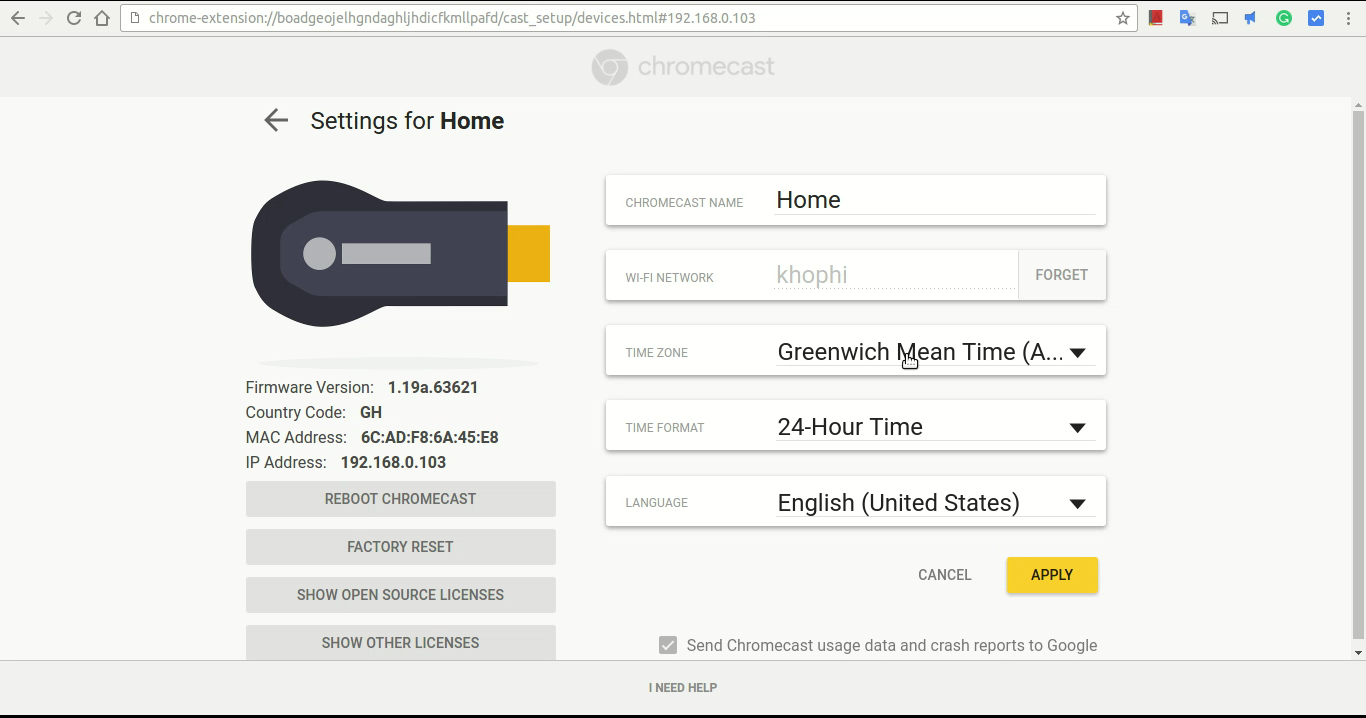Expand the Language dropdown
Screen dimensions: 1366x718
point(1077,504)
